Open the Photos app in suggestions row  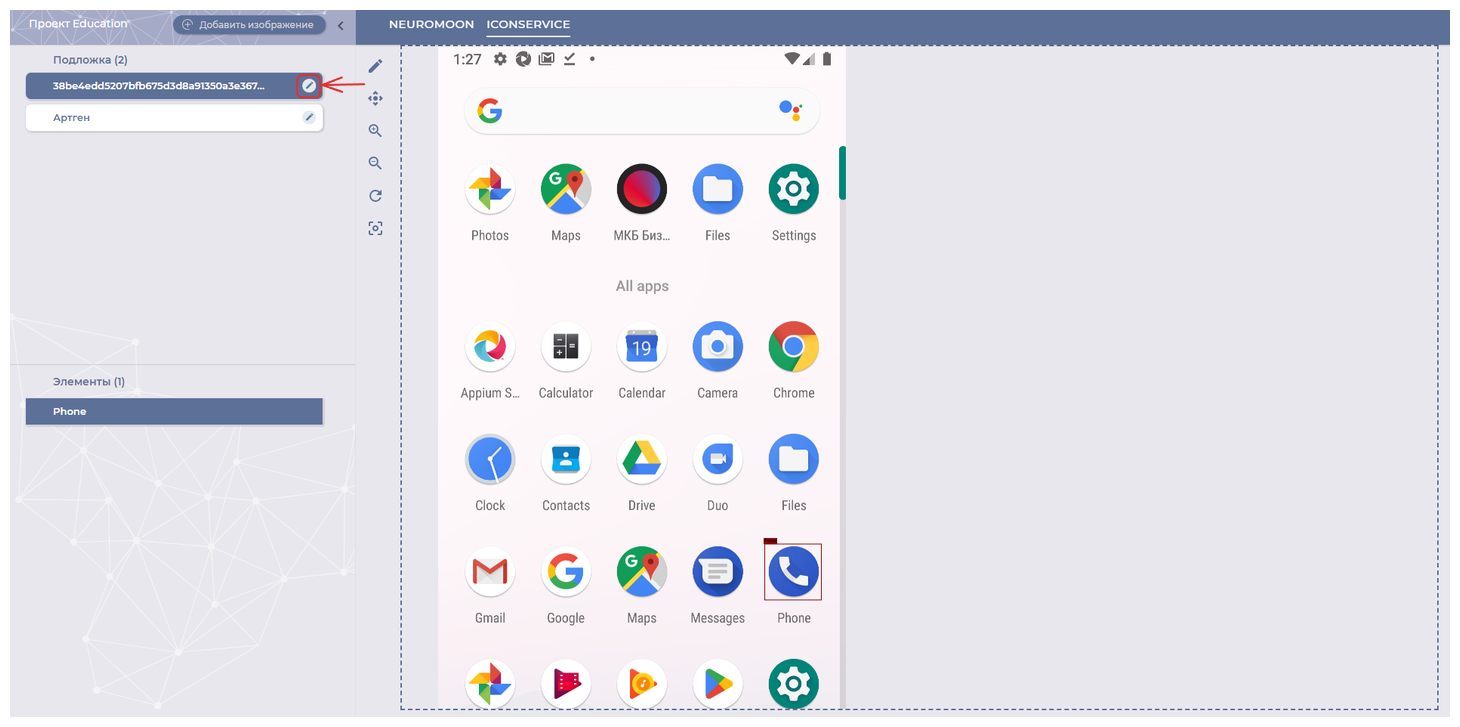point(490,189)
